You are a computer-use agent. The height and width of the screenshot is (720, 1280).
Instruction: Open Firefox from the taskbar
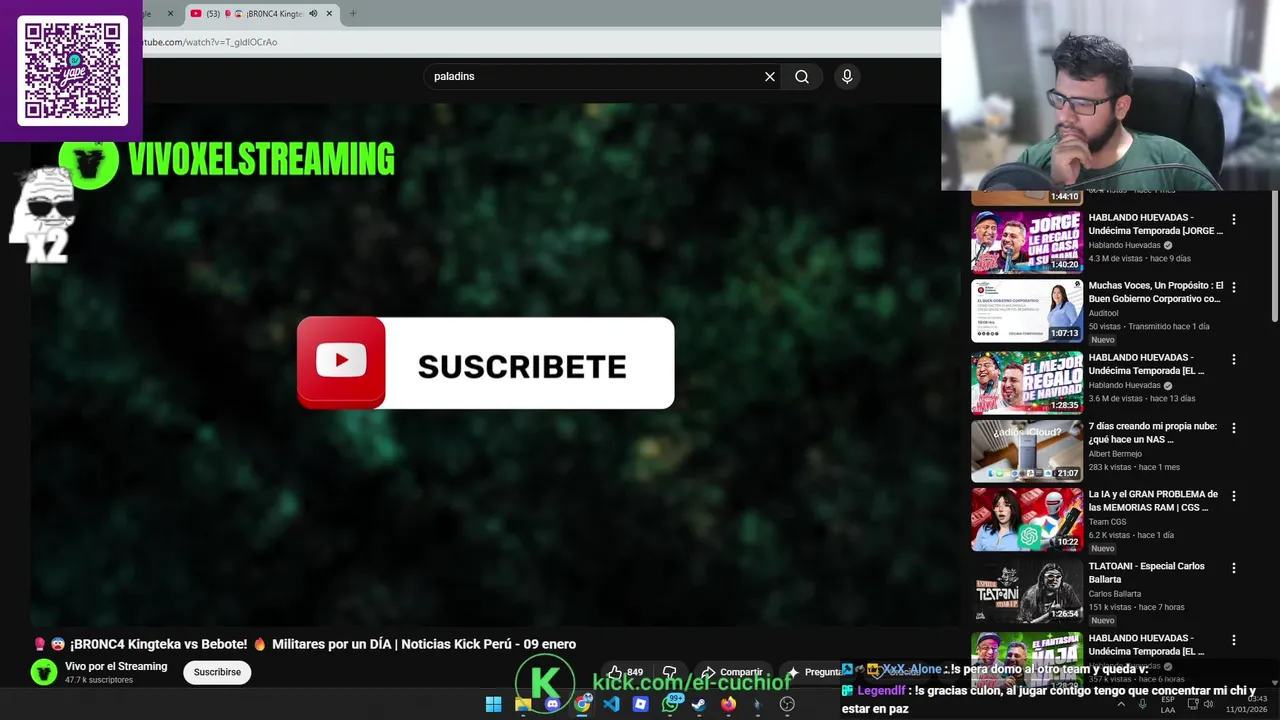728,704
